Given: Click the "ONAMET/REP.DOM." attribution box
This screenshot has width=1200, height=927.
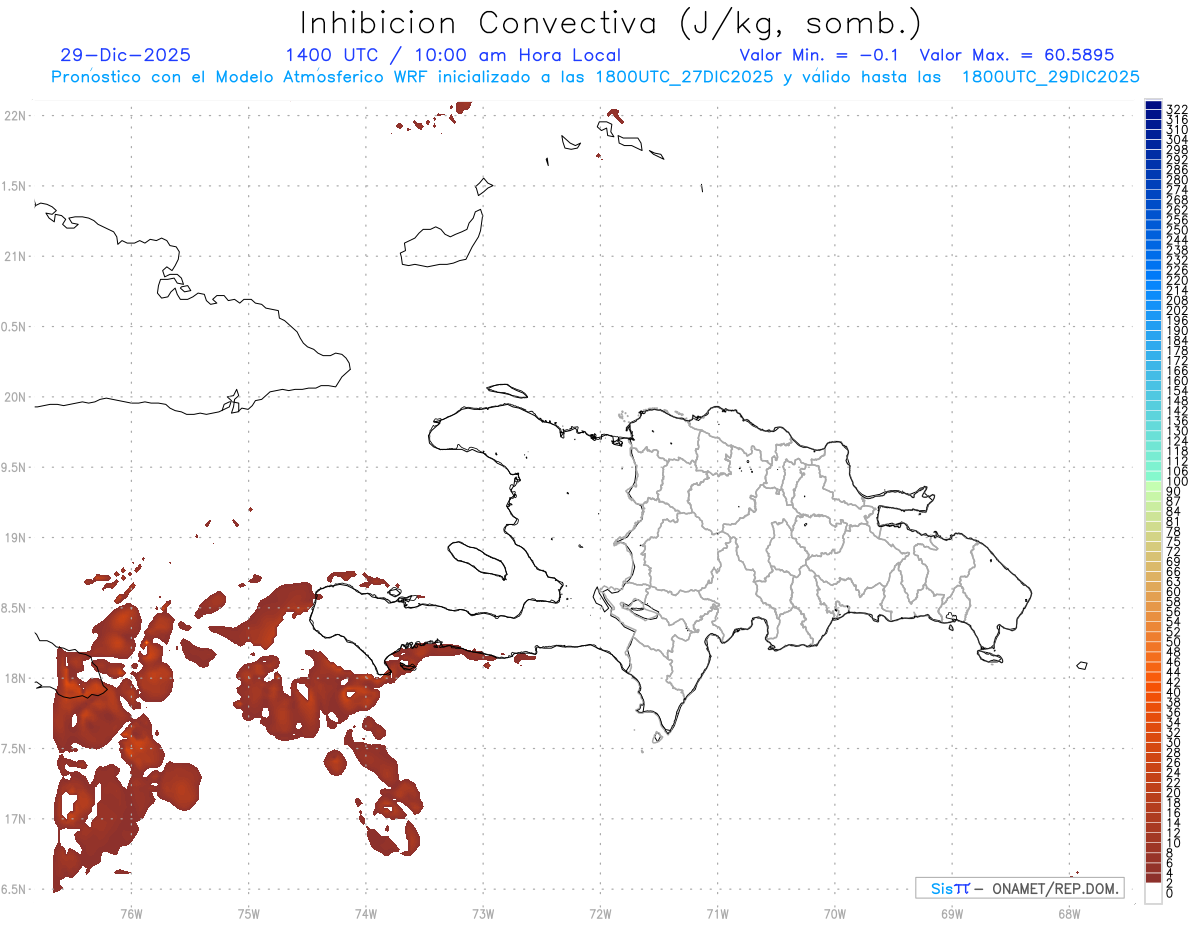Looking at the screenshot, I should coord(1019,888).
